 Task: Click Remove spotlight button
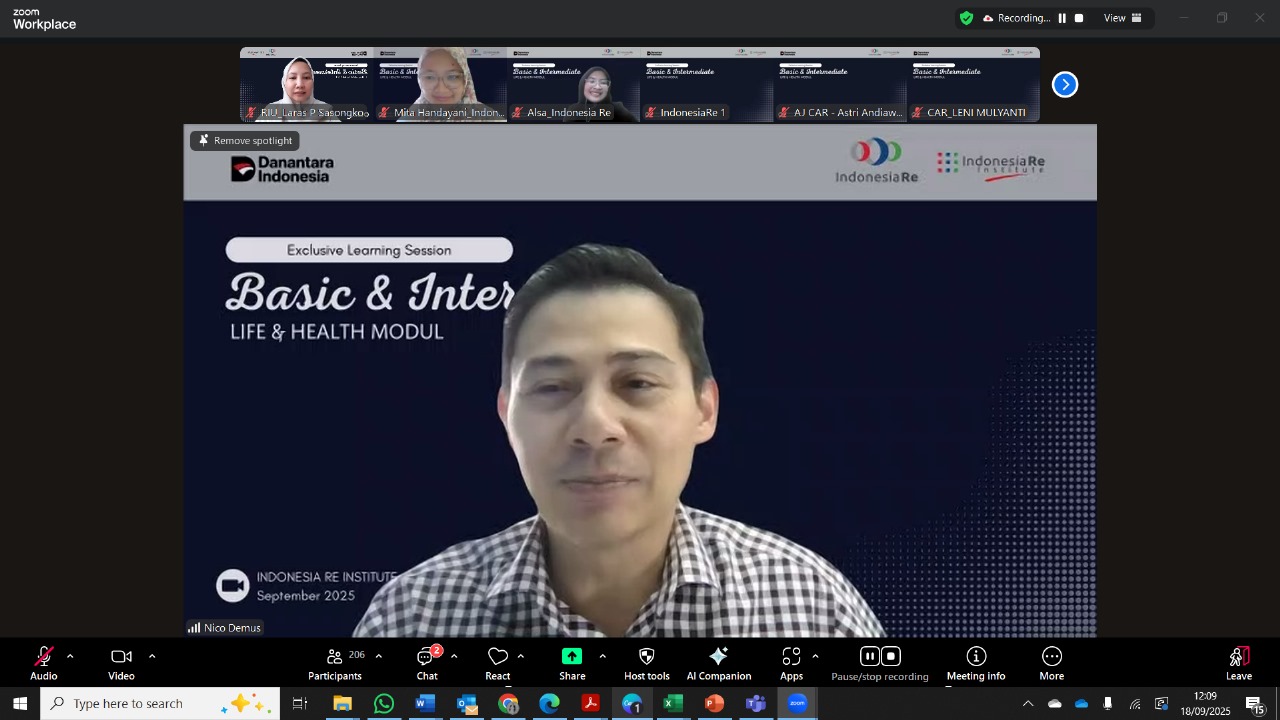pyautogui.click(x=245, y=141)
